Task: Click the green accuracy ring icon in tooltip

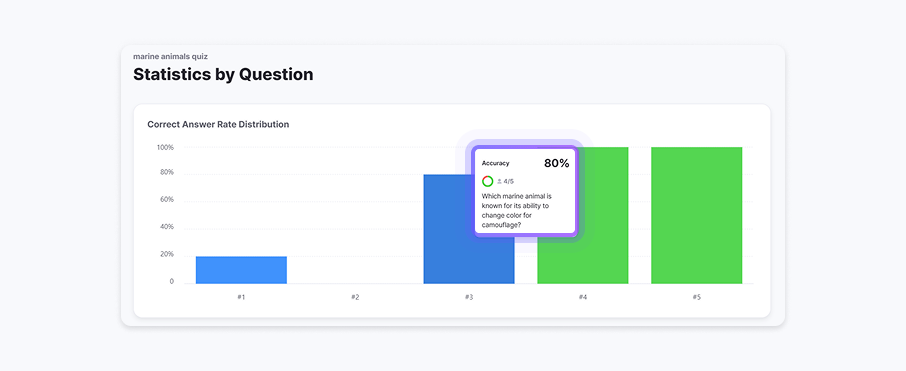Action: tap(488, 181)
